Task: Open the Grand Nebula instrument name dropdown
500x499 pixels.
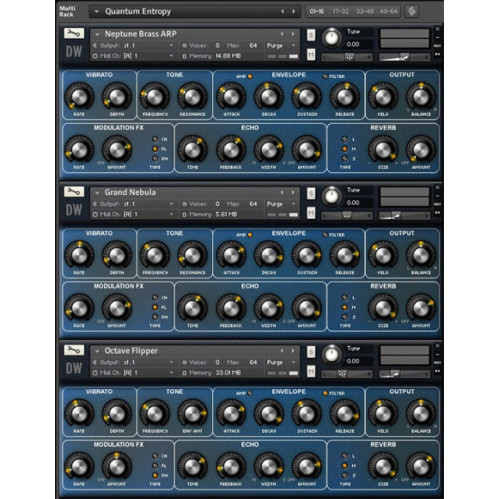Action: pyautogui.click(x=97, y=192)
